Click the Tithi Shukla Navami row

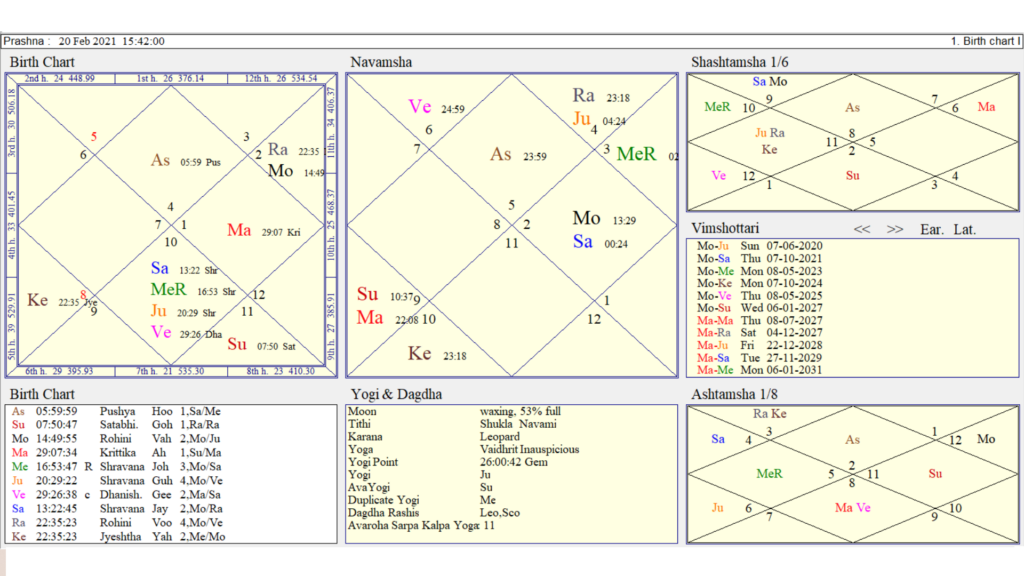pos(452,424)
